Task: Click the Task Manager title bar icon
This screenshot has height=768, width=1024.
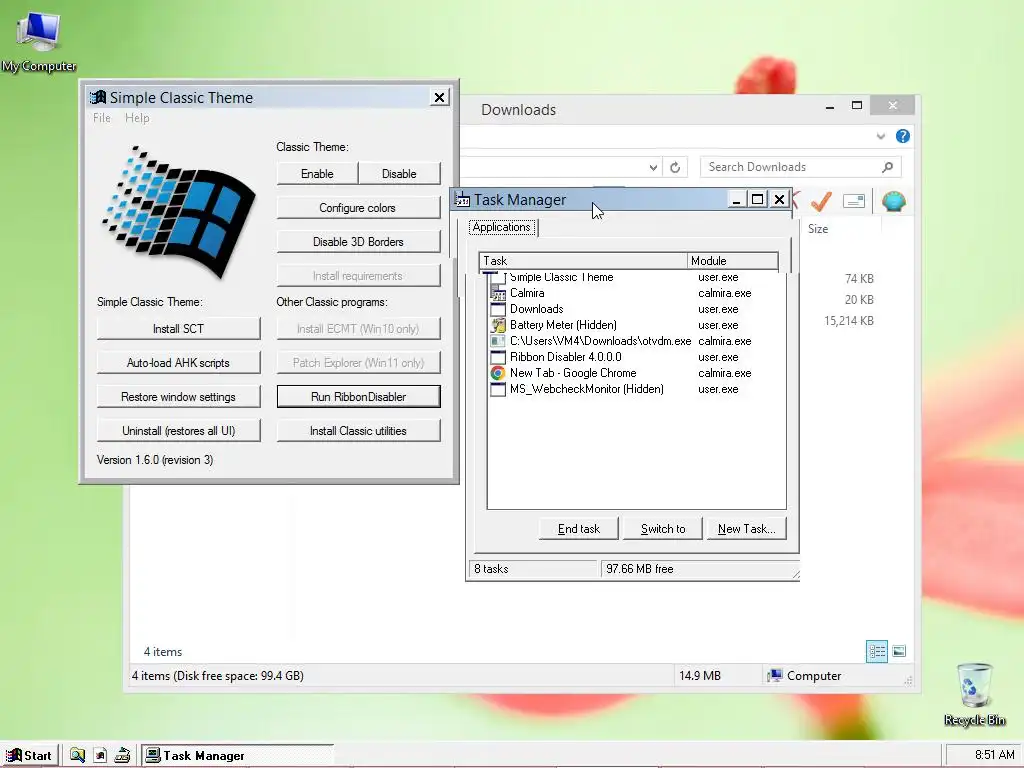Action: [462, 199]
